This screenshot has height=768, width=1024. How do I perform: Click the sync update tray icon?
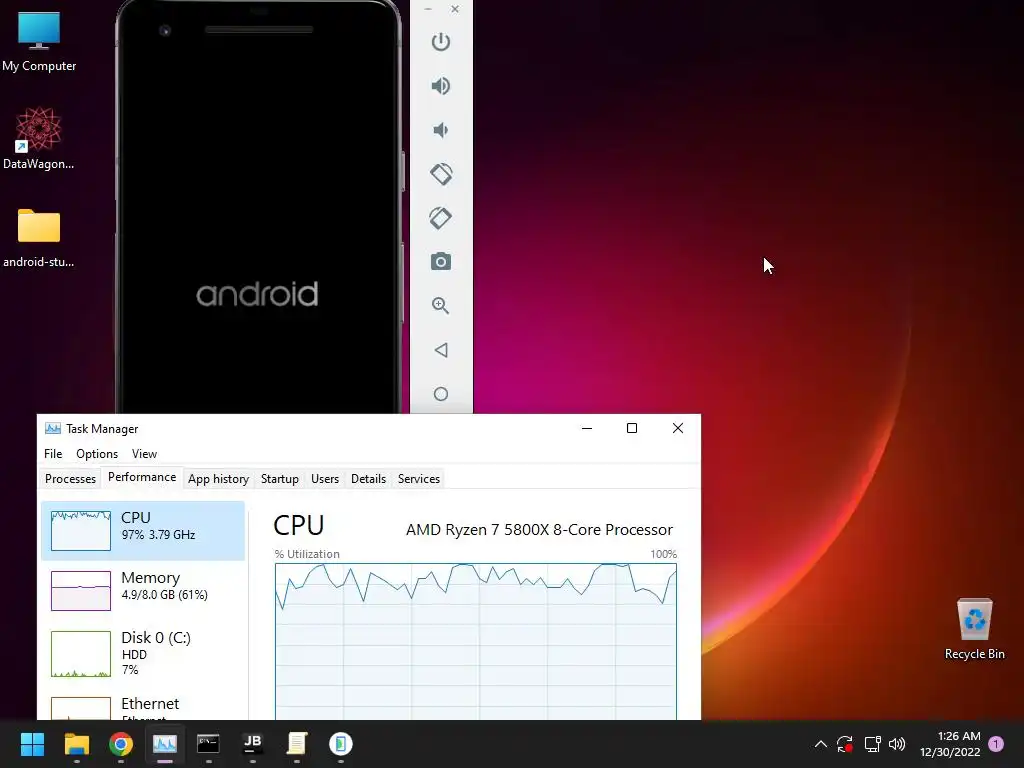pos(845,744)
